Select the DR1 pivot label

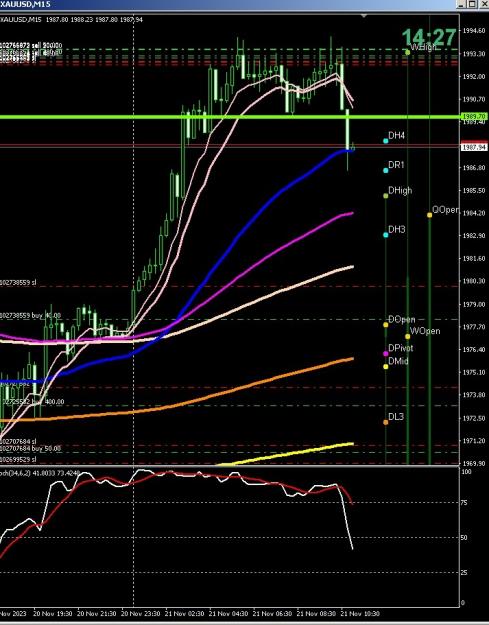click(396, 165)
